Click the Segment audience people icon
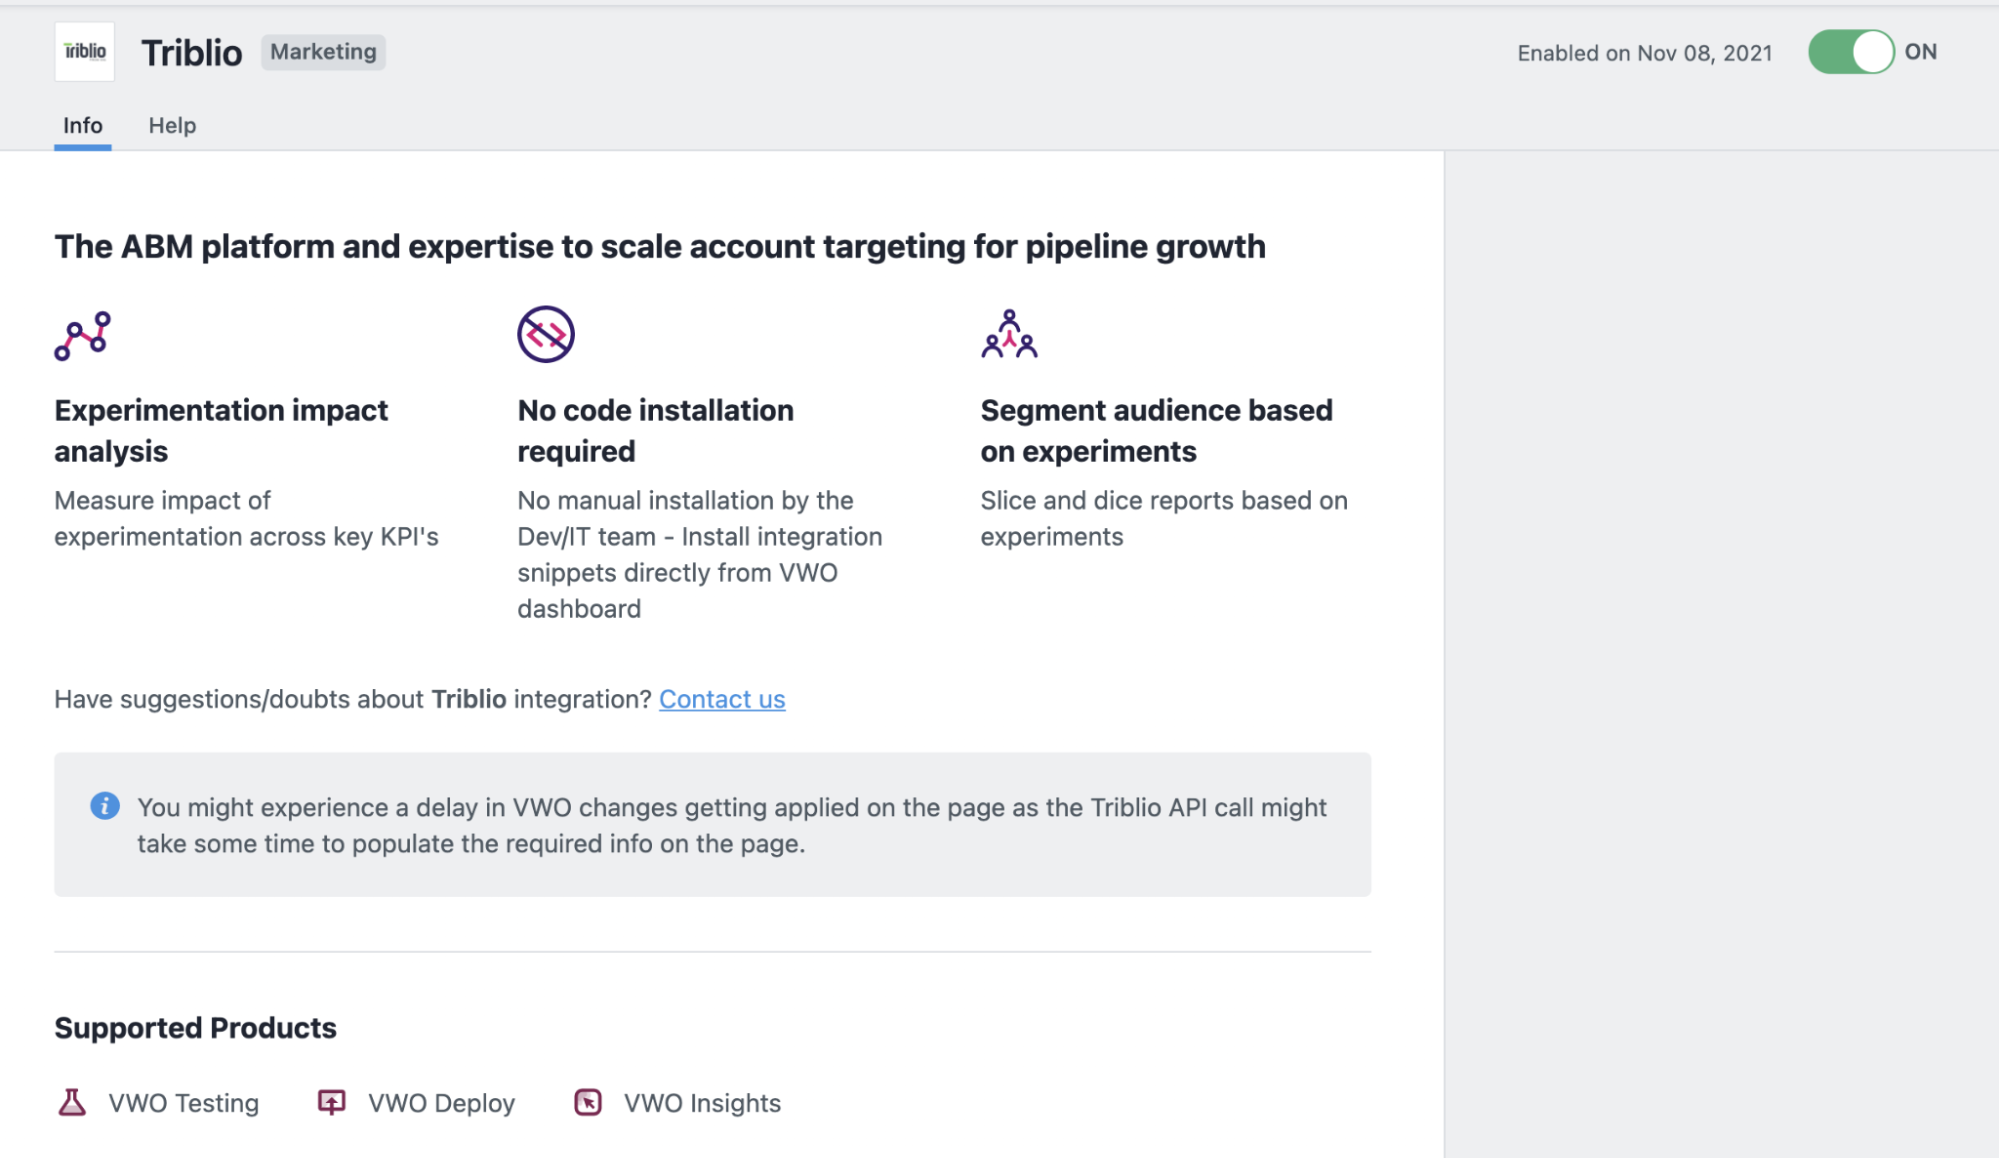 click(x=1009, y=334)
